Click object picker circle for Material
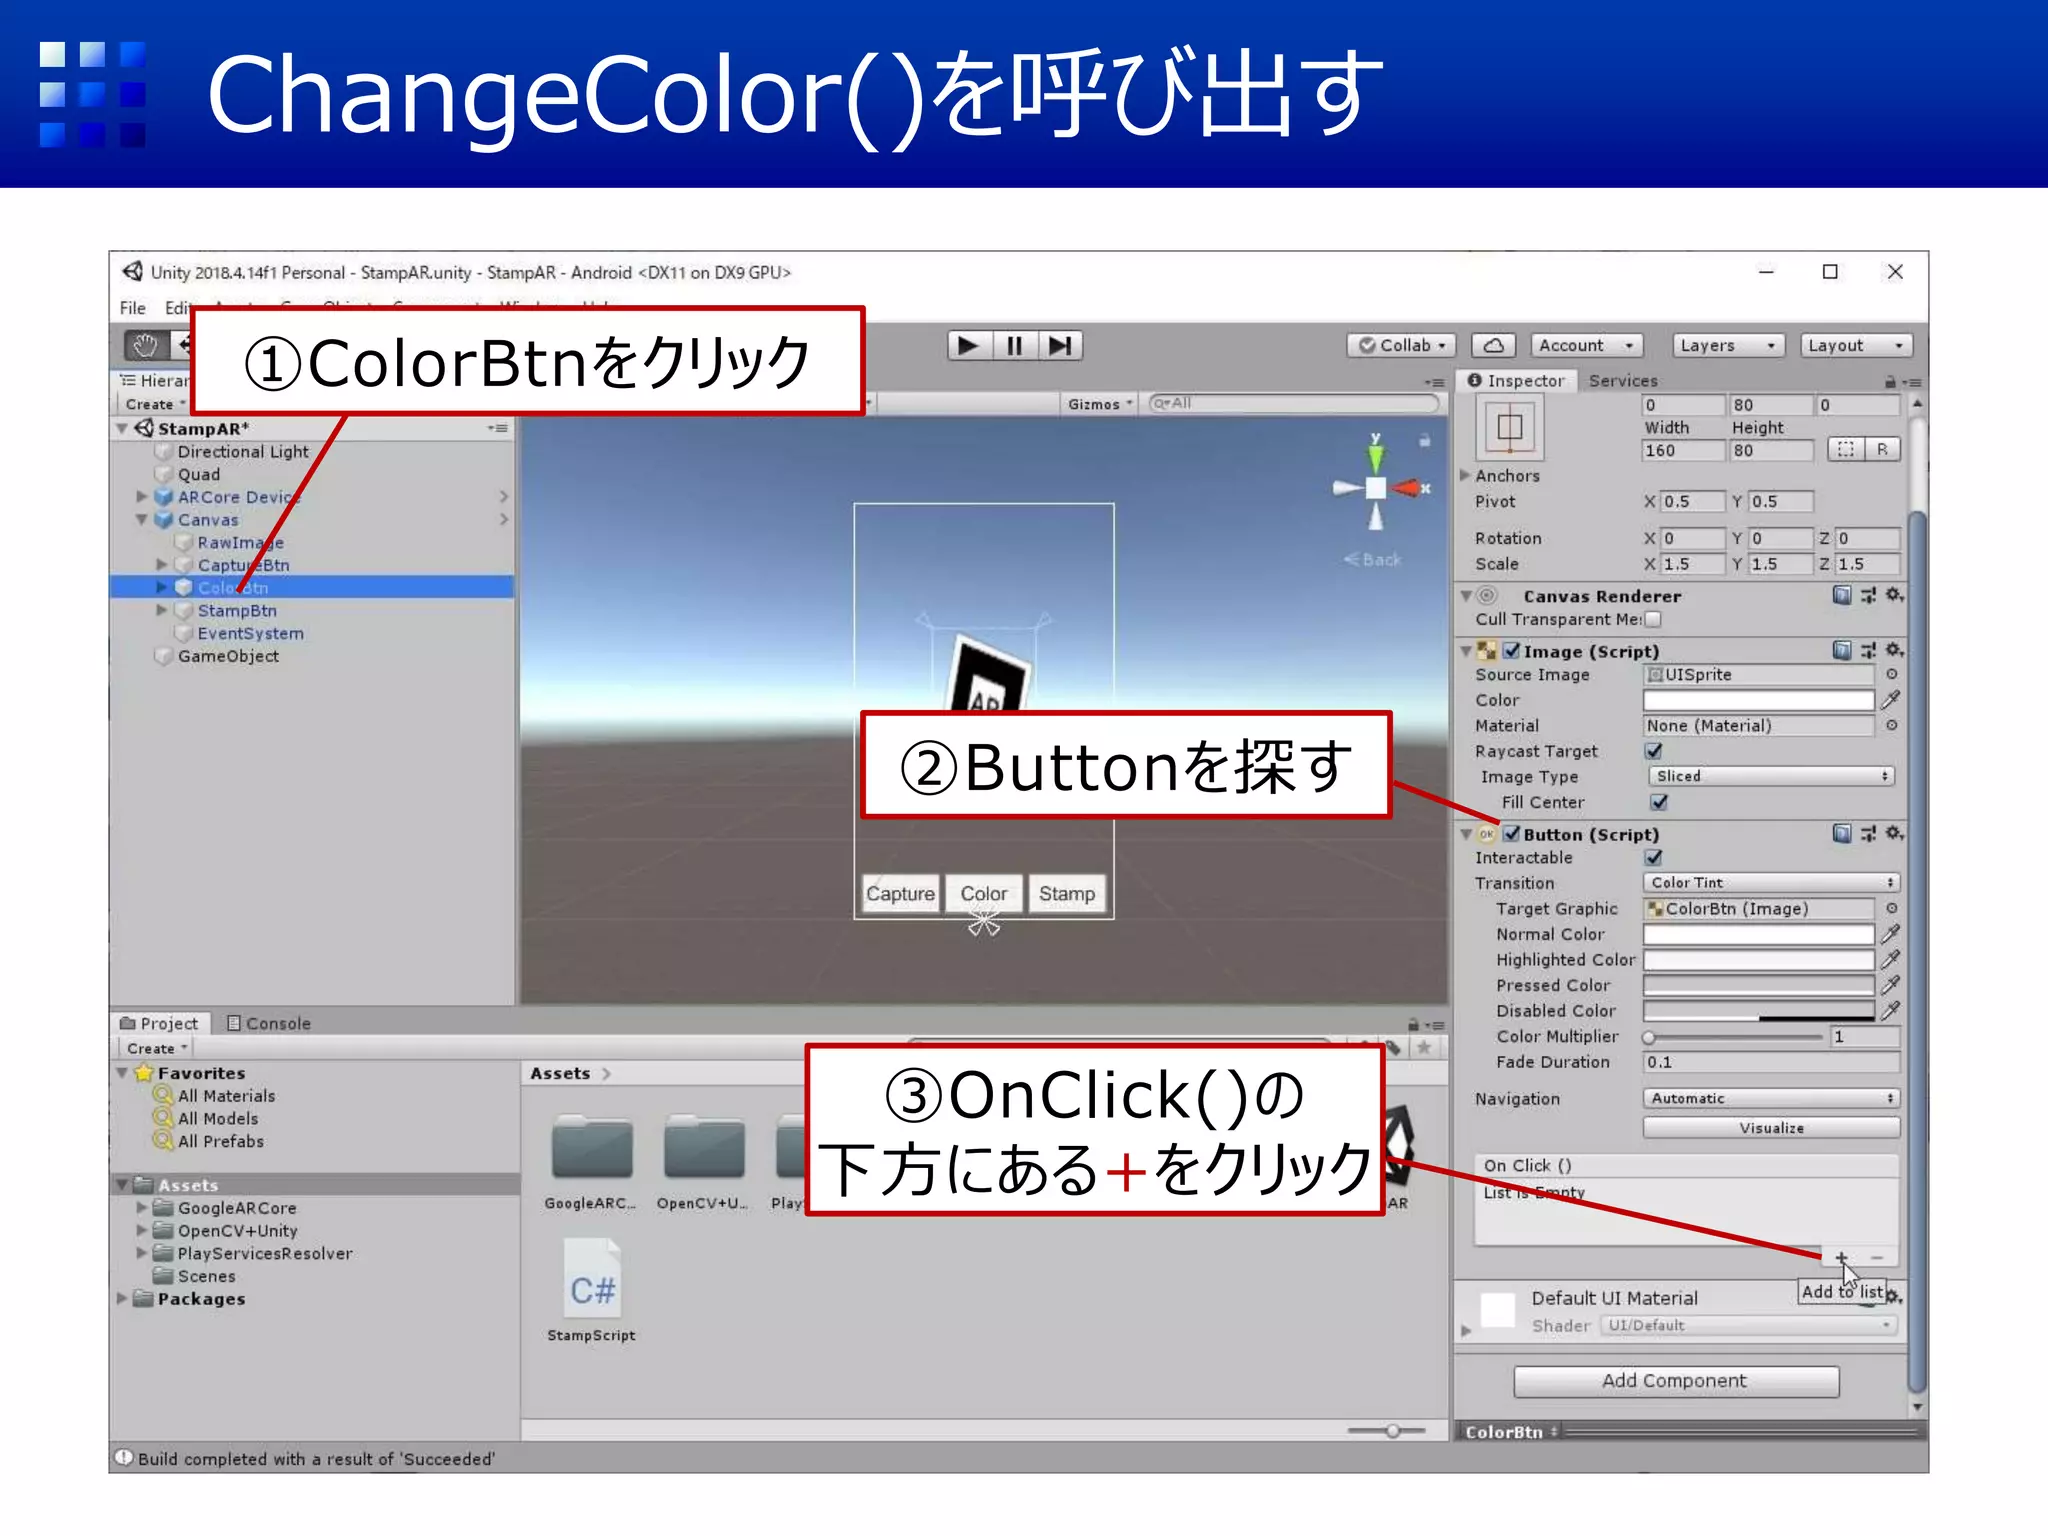The width and height of the screenshot is (2048, 1536). click(x=1892, y=726)
